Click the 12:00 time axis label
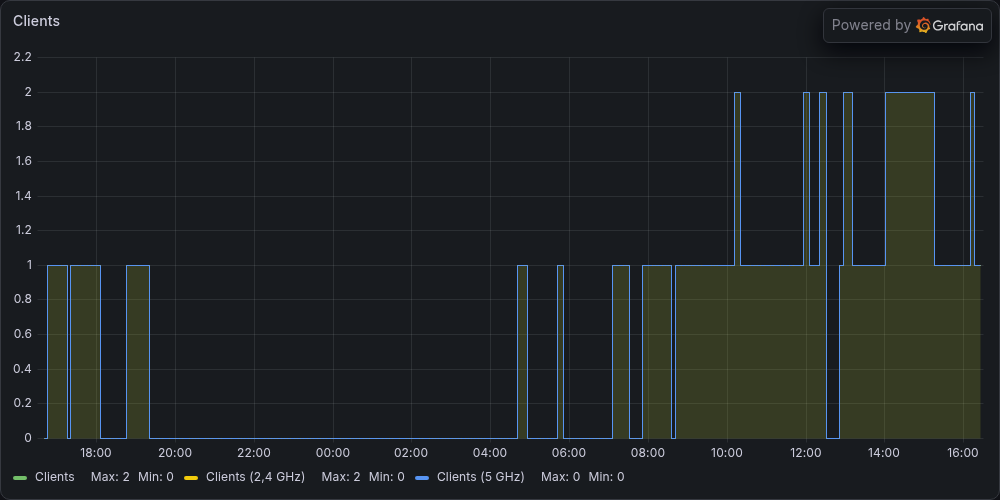Image resolution: width=1000 pixels, height=500 pixels. coord(805,453)
